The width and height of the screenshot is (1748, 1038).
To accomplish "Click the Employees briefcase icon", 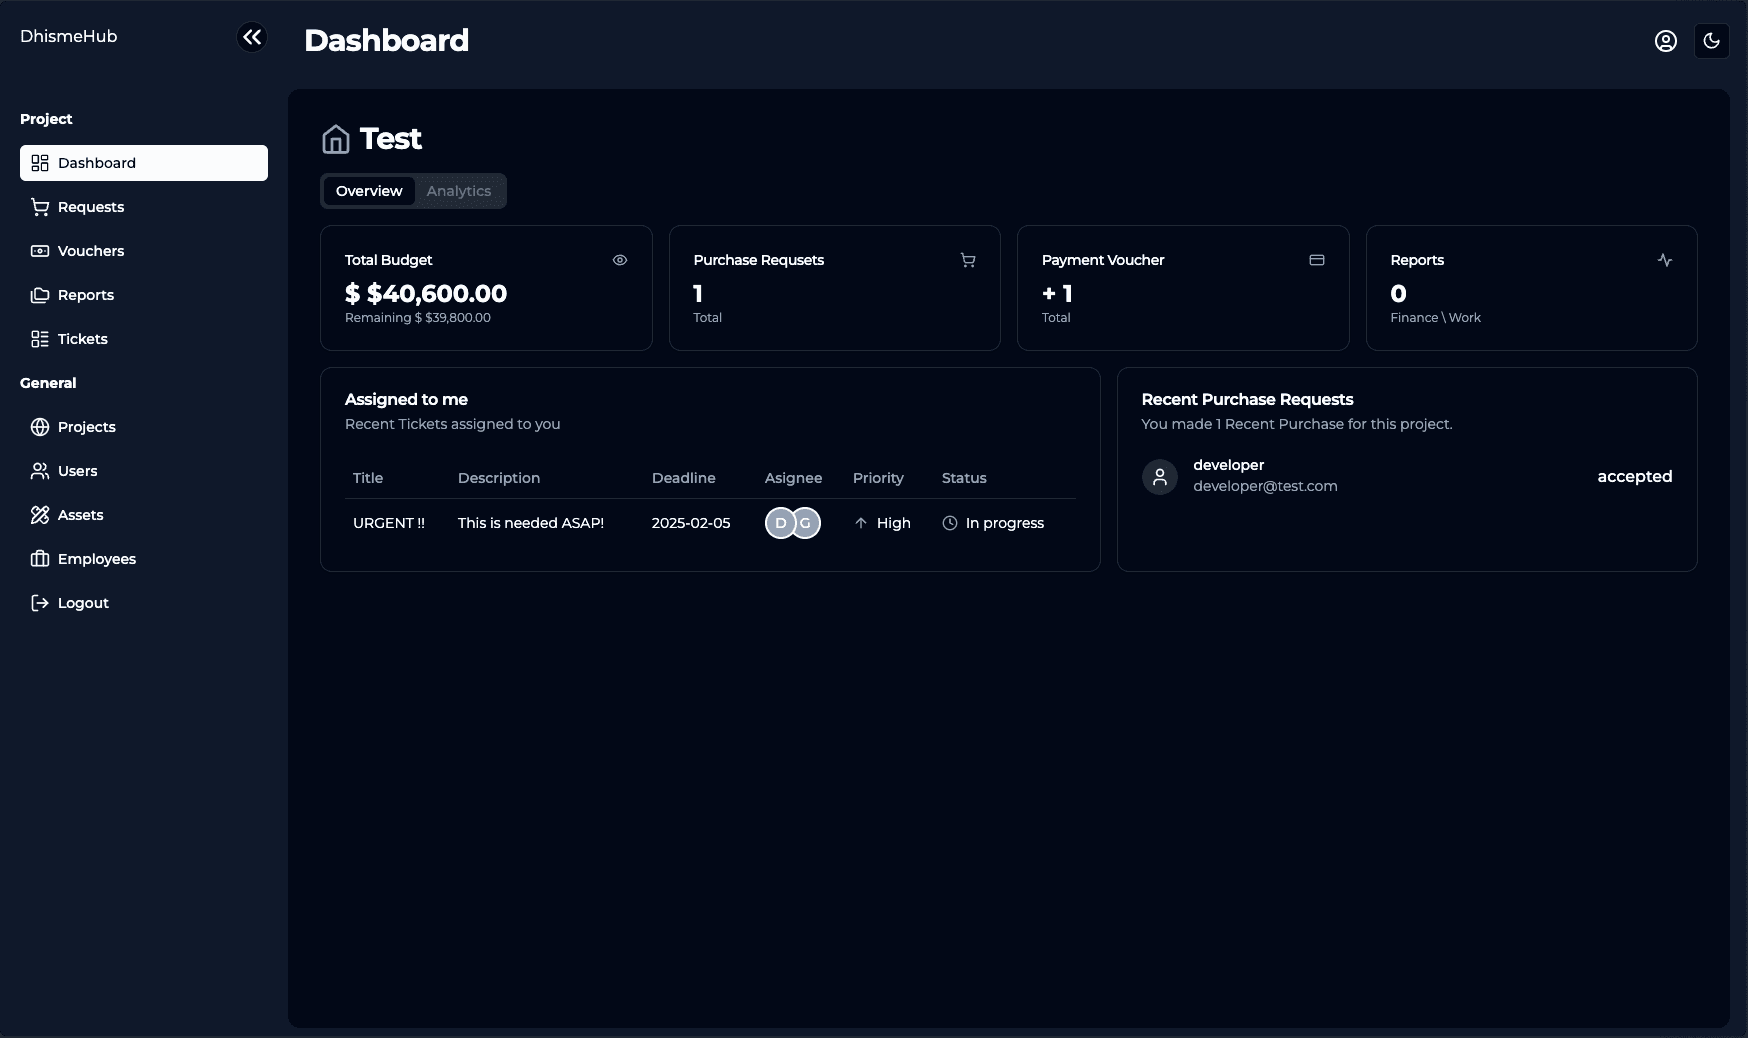I will point(40,559).
